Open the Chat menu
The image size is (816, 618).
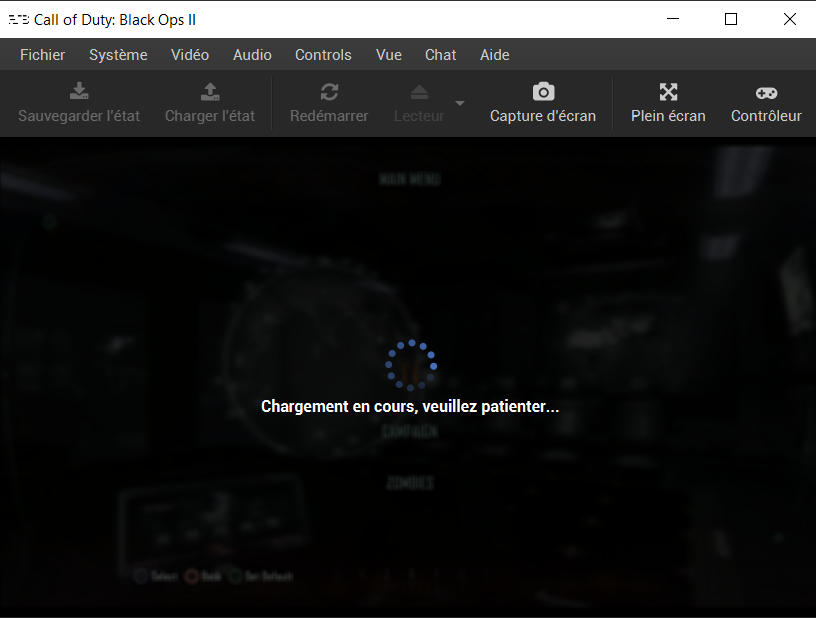[x=440, y=55]
